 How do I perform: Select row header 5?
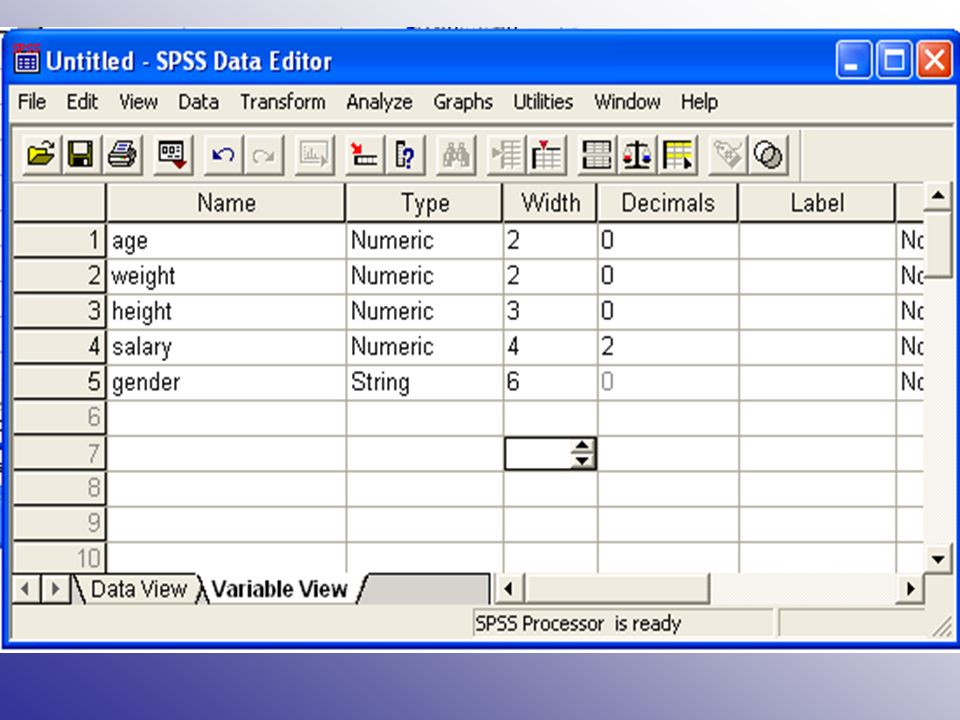(59, 382)
